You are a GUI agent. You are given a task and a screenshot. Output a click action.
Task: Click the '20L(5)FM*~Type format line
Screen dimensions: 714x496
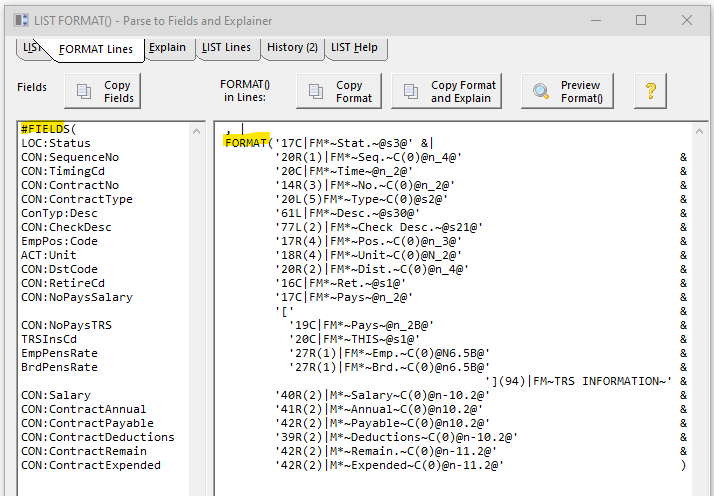(362, 199)
